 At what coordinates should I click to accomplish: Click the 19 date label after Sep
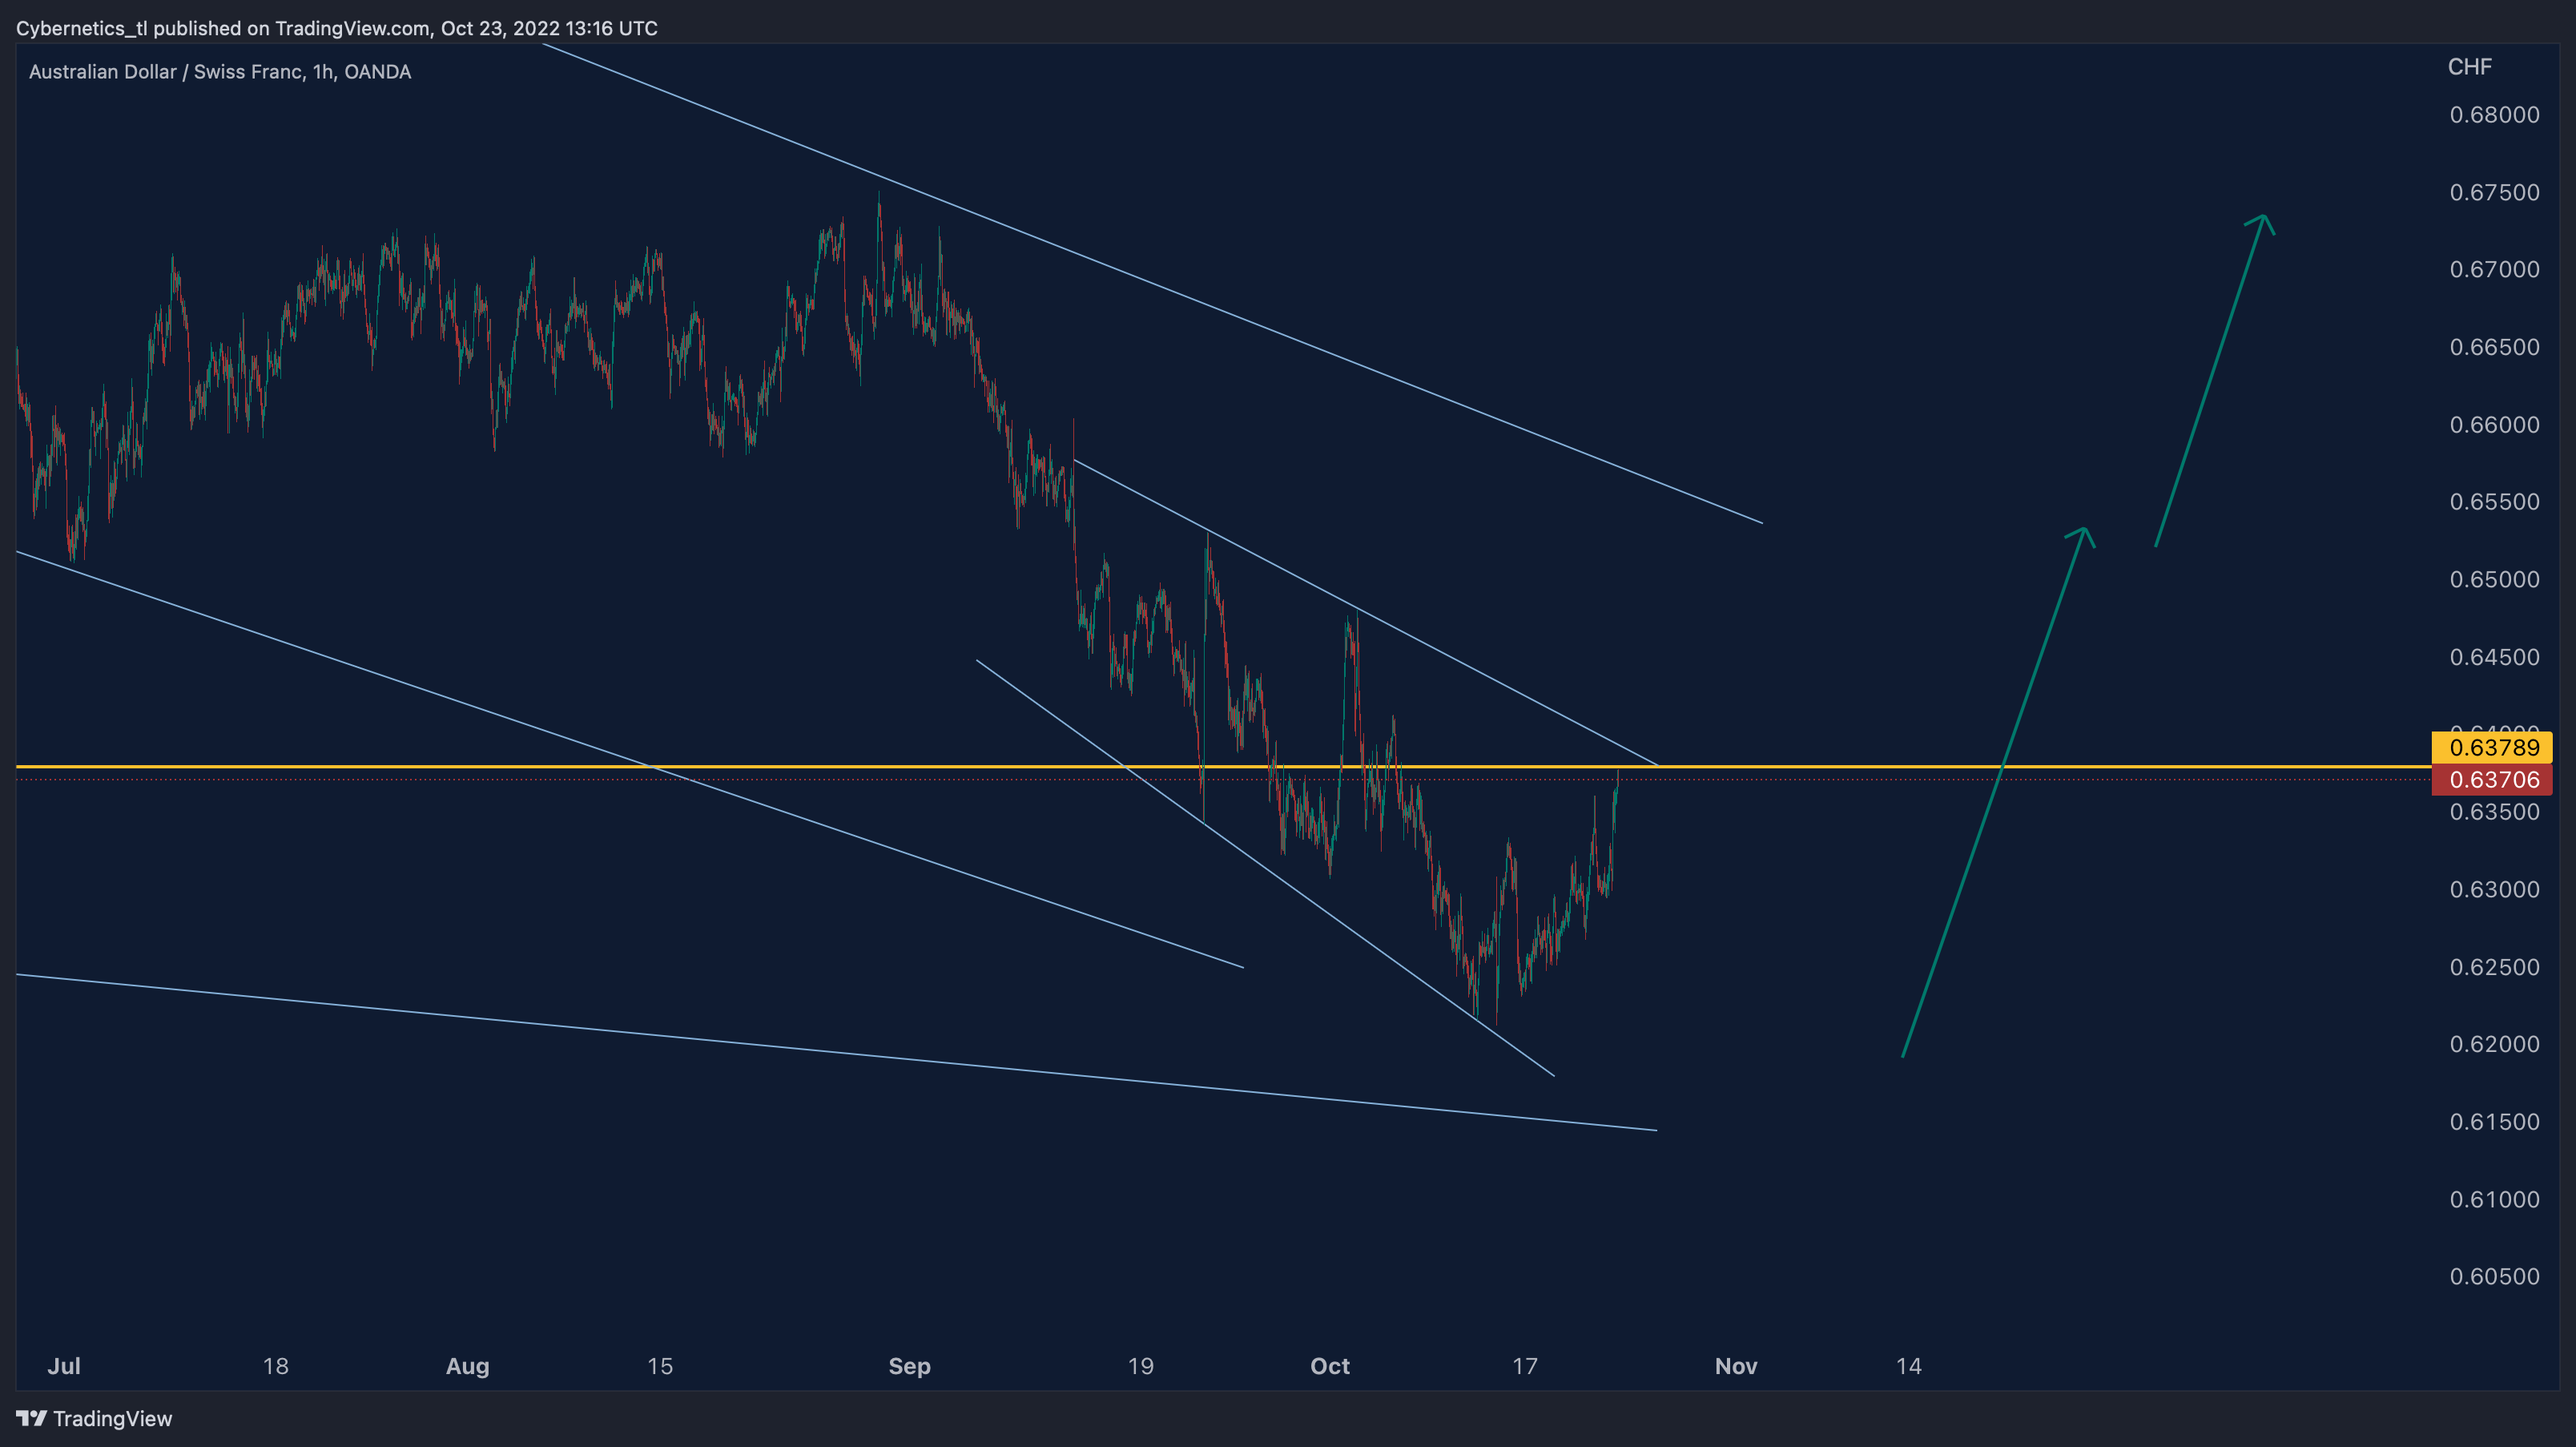coord(1141,1366)
